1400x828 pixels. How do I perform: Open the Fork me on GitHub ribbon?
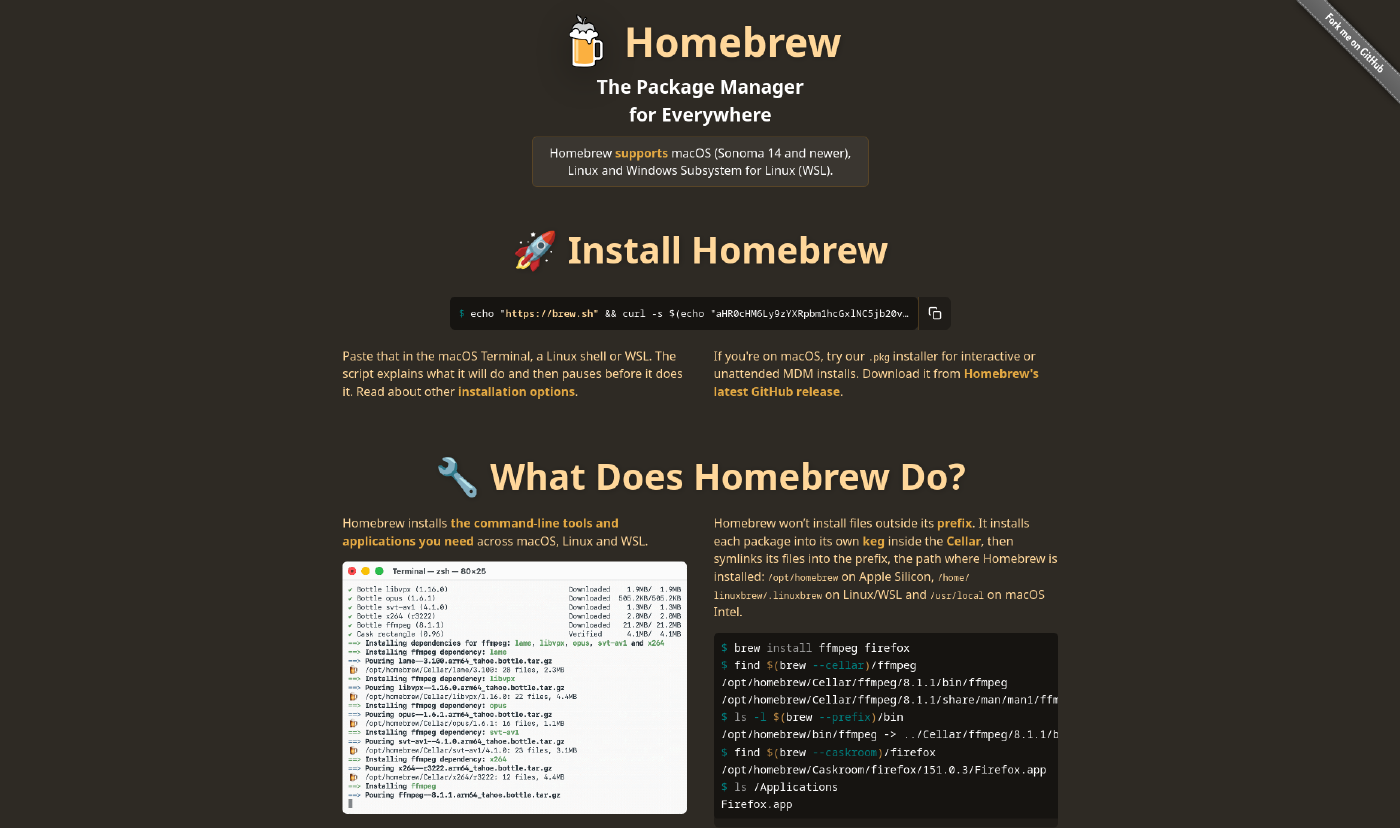[1355, 43]
